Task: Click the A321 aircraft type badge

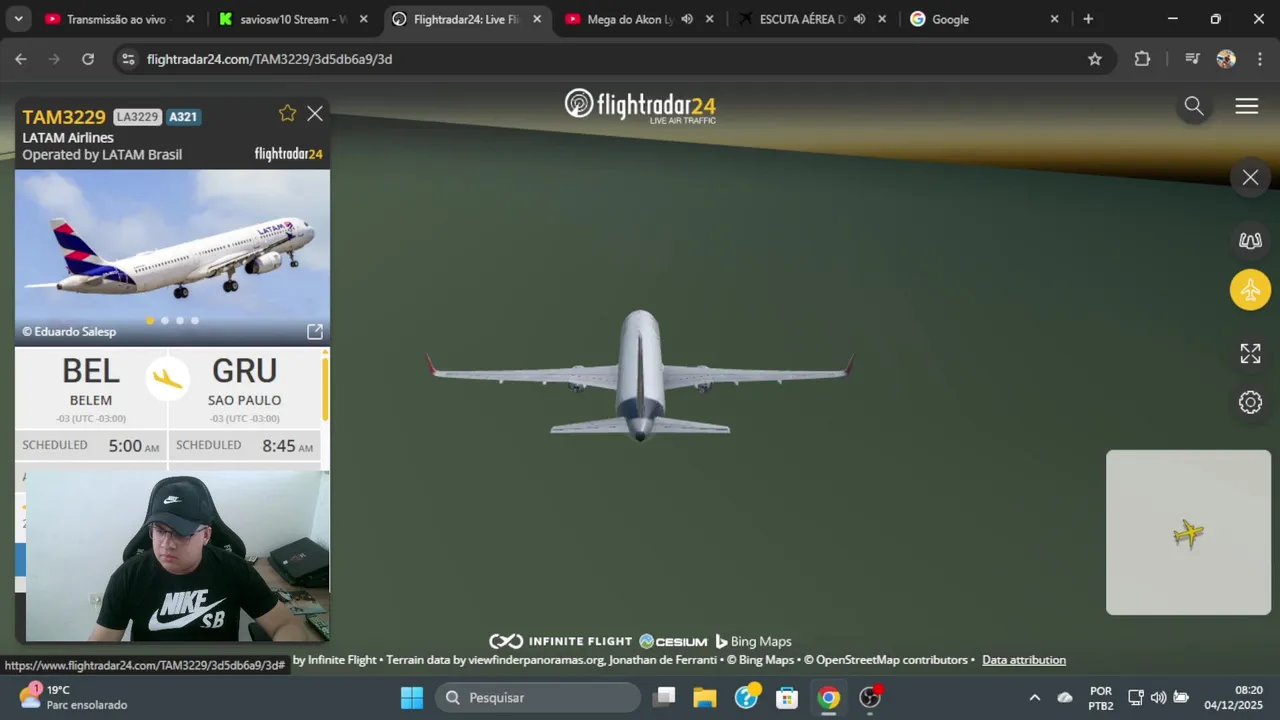Action: coord(183,117)
